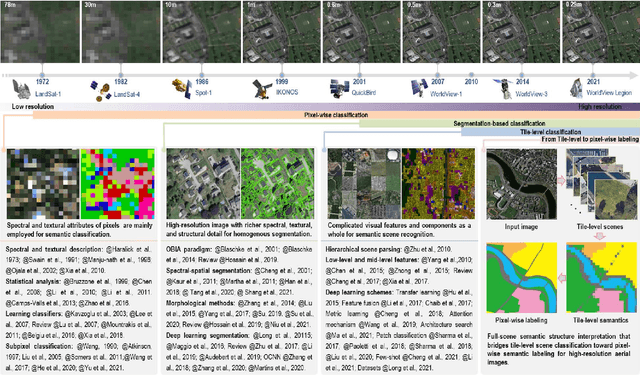Screen dimensions: 640x376
Task: Select the WorldView-3 satellite icon
Action: (504, 89)
